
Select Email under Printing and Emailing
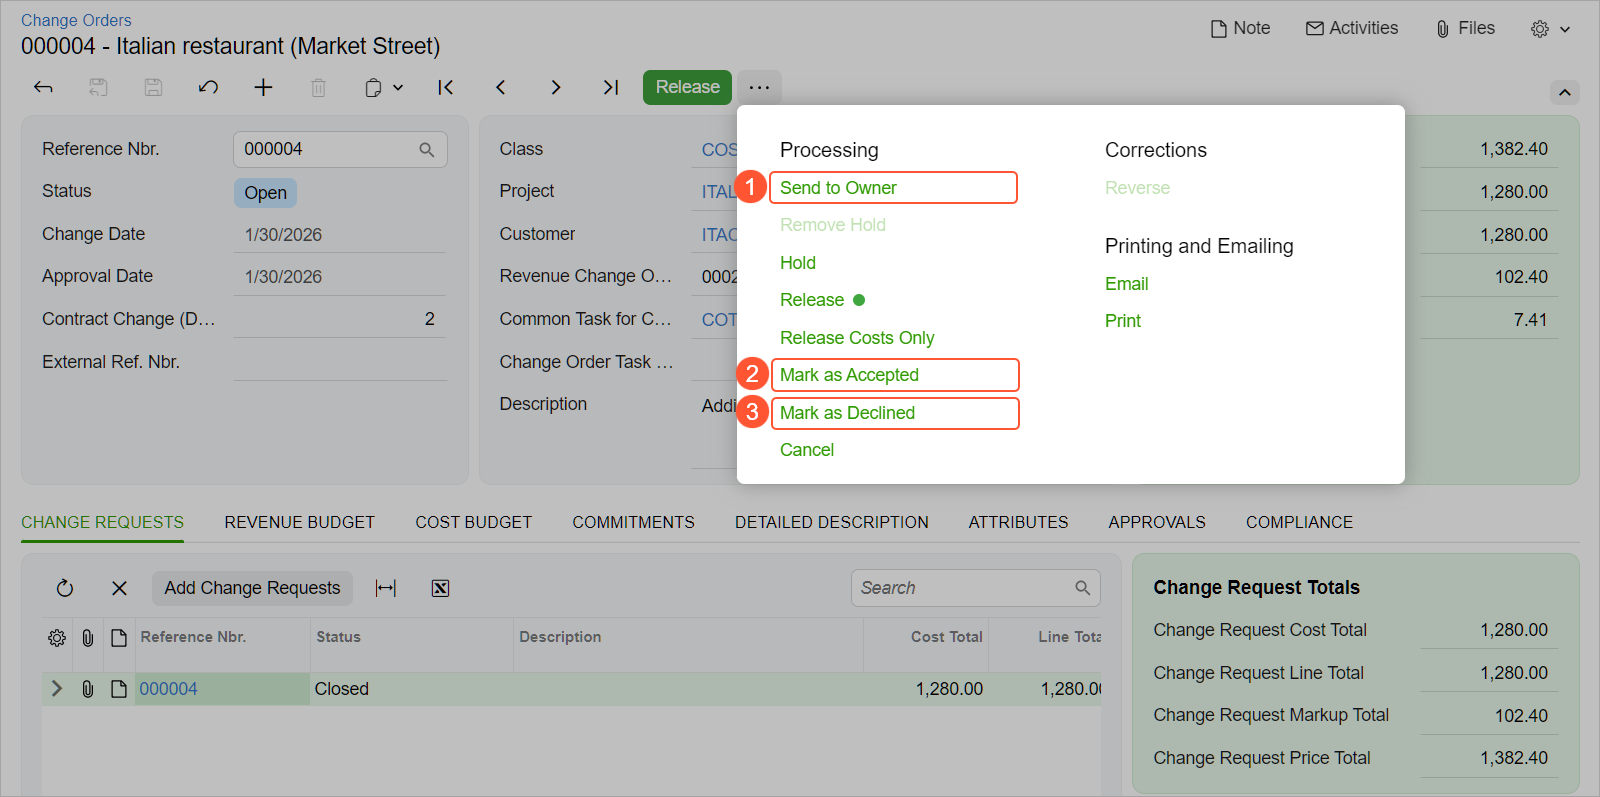point(1126,284)
